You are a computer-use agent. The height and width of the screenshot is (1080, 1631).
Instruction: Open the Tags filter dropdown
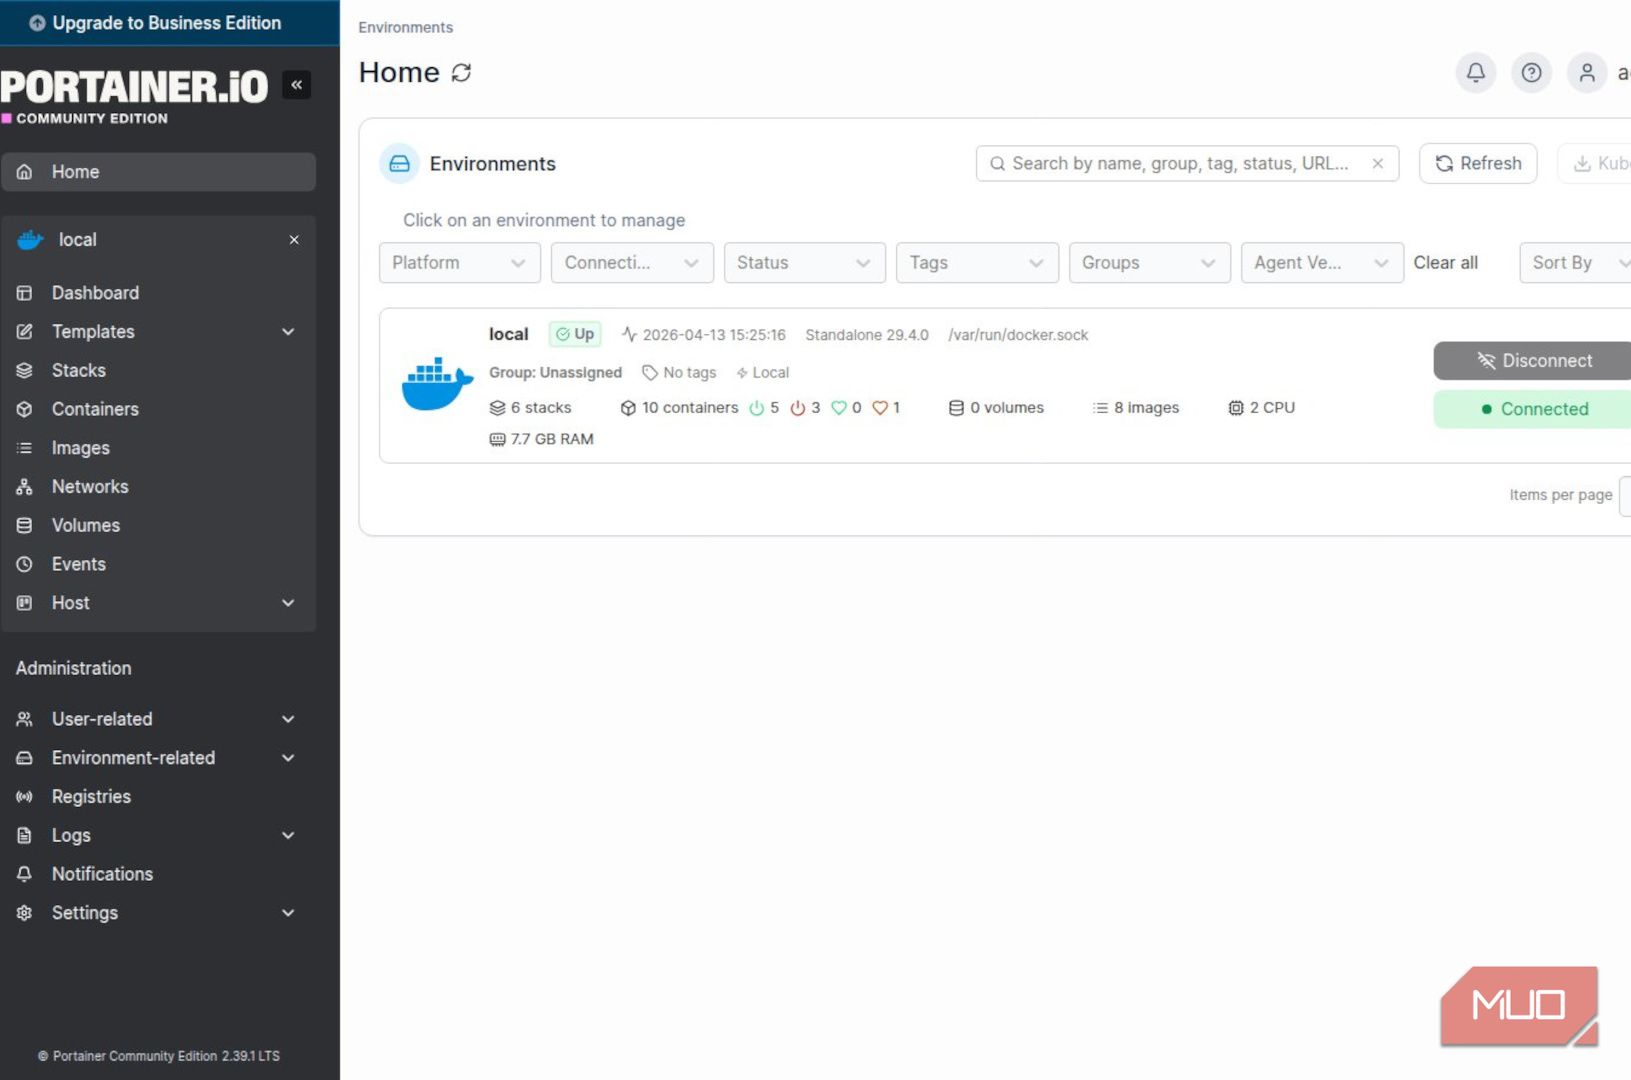click(x=977, y=263)
